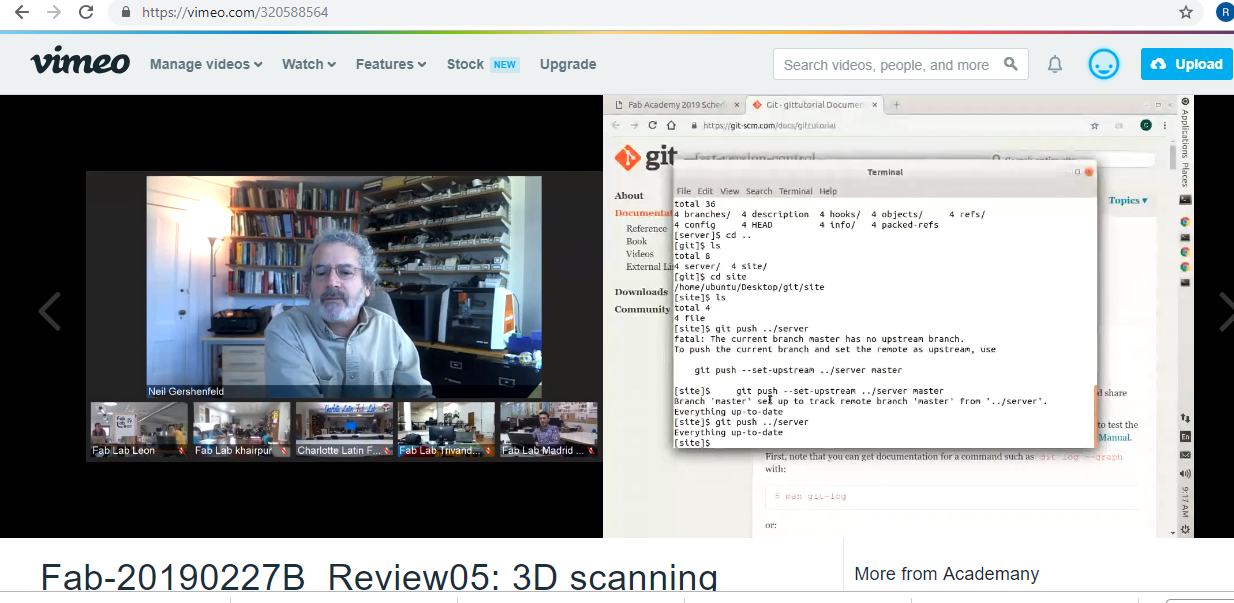Expand the Features menu
Viewport: 1234px width, 603px height.
[391, 64]
